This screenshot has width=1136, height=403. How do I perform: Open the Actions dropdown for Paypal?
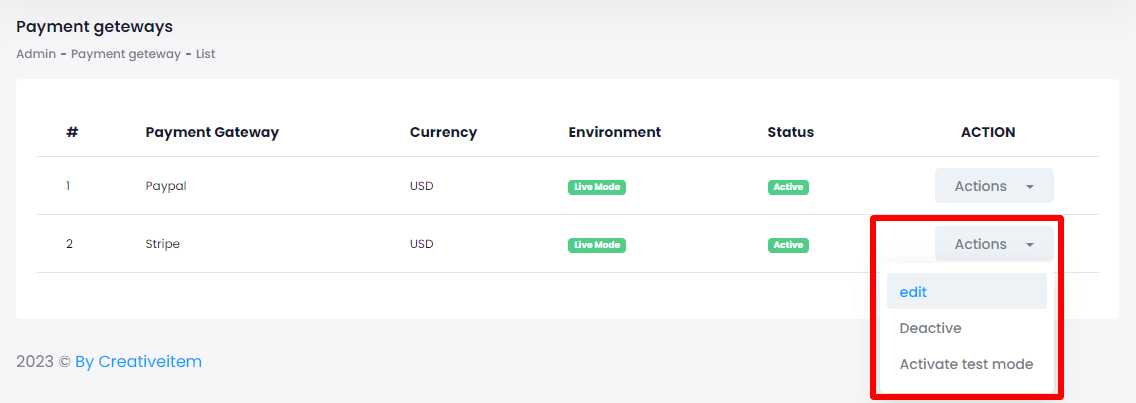point(994,186)
